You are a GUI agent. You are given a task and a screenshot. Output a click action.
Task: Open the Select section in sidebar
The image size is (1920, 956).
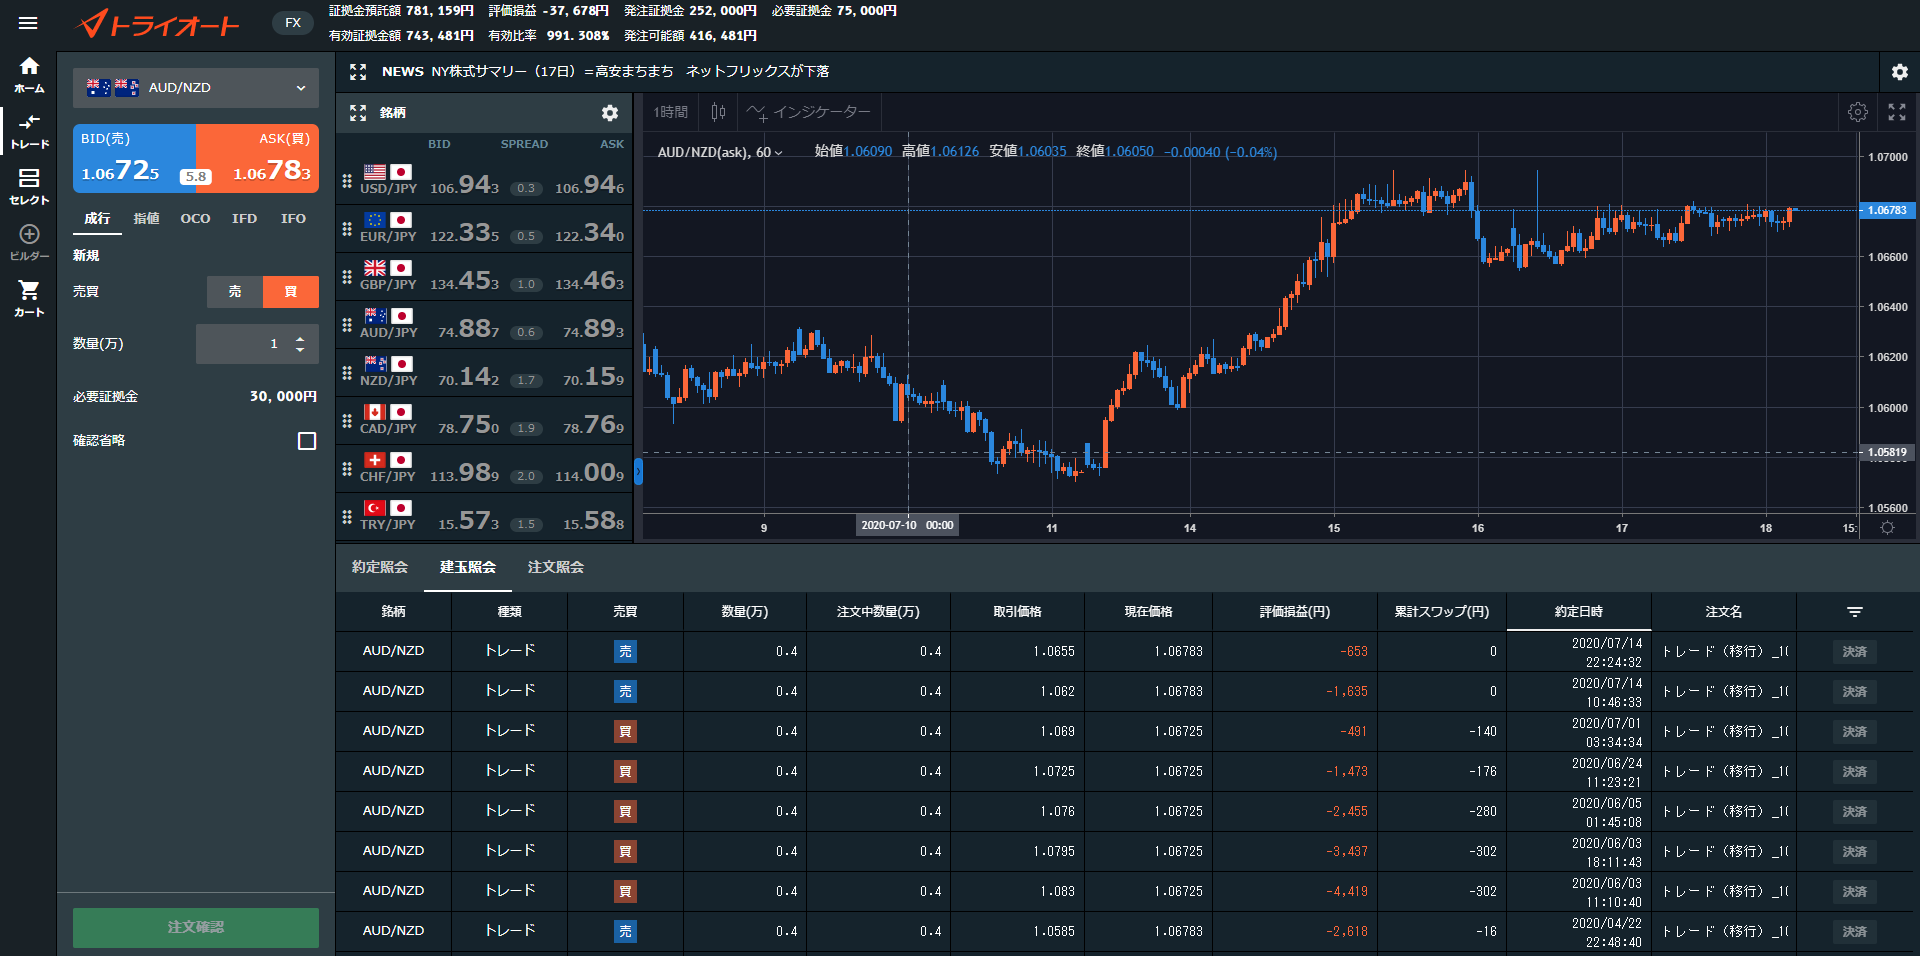[29, 186]
